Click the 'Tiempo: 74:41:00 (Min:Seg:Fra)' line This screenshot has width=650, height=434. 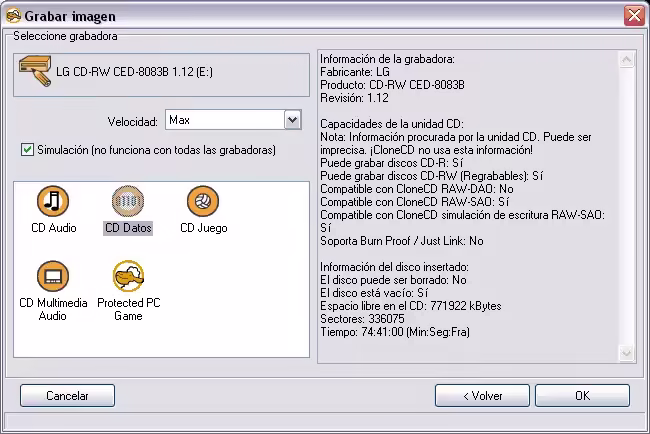[395, 332]
